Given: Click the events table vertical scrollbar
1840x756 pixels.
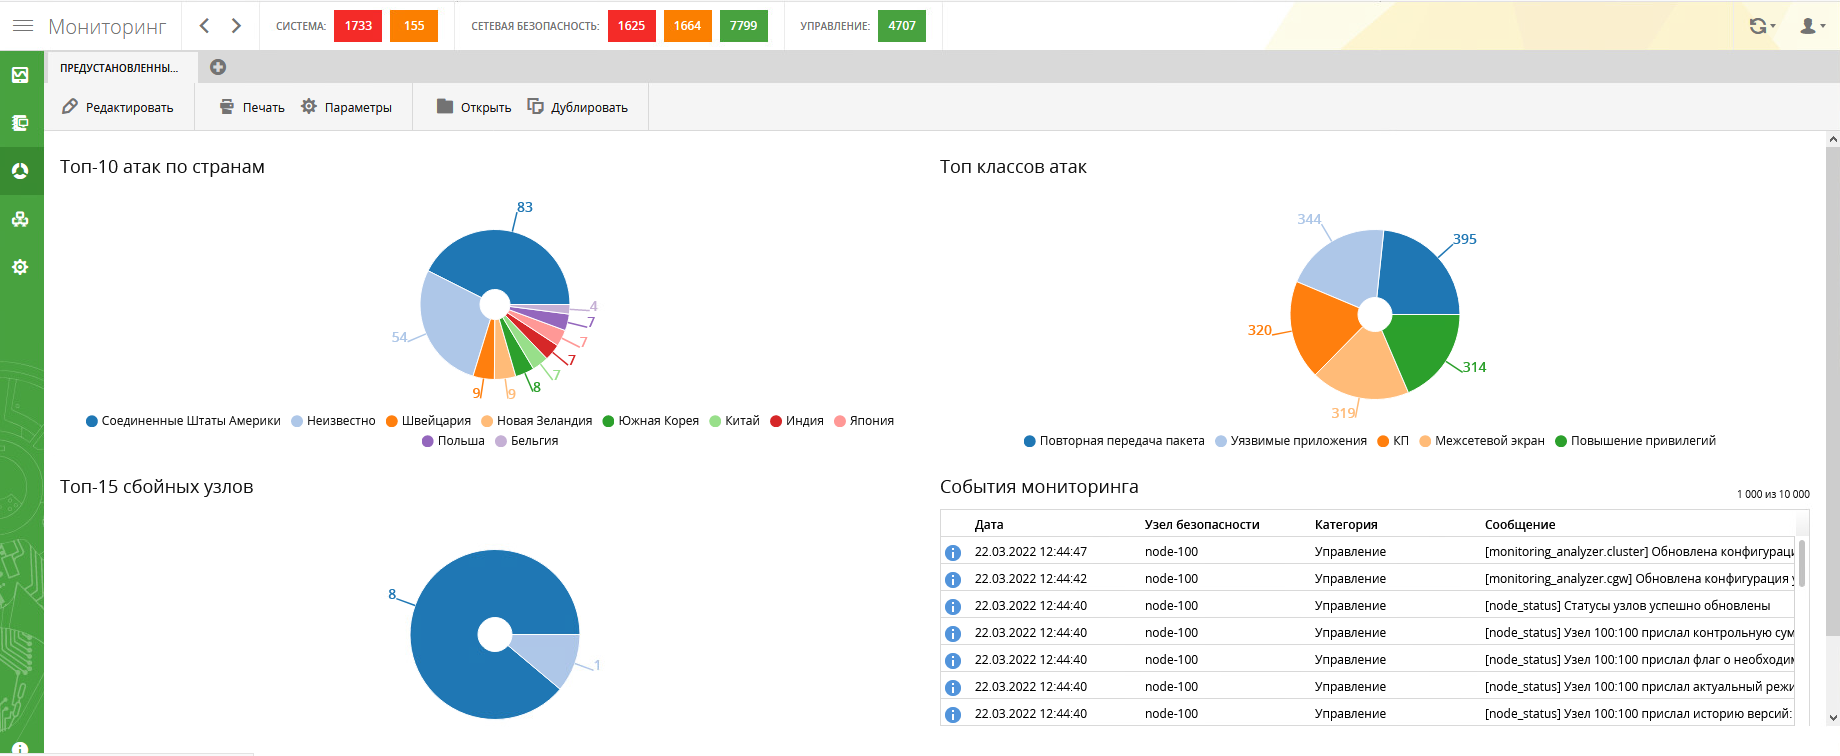Looking at the screenshot, I should coord(1802,563).
